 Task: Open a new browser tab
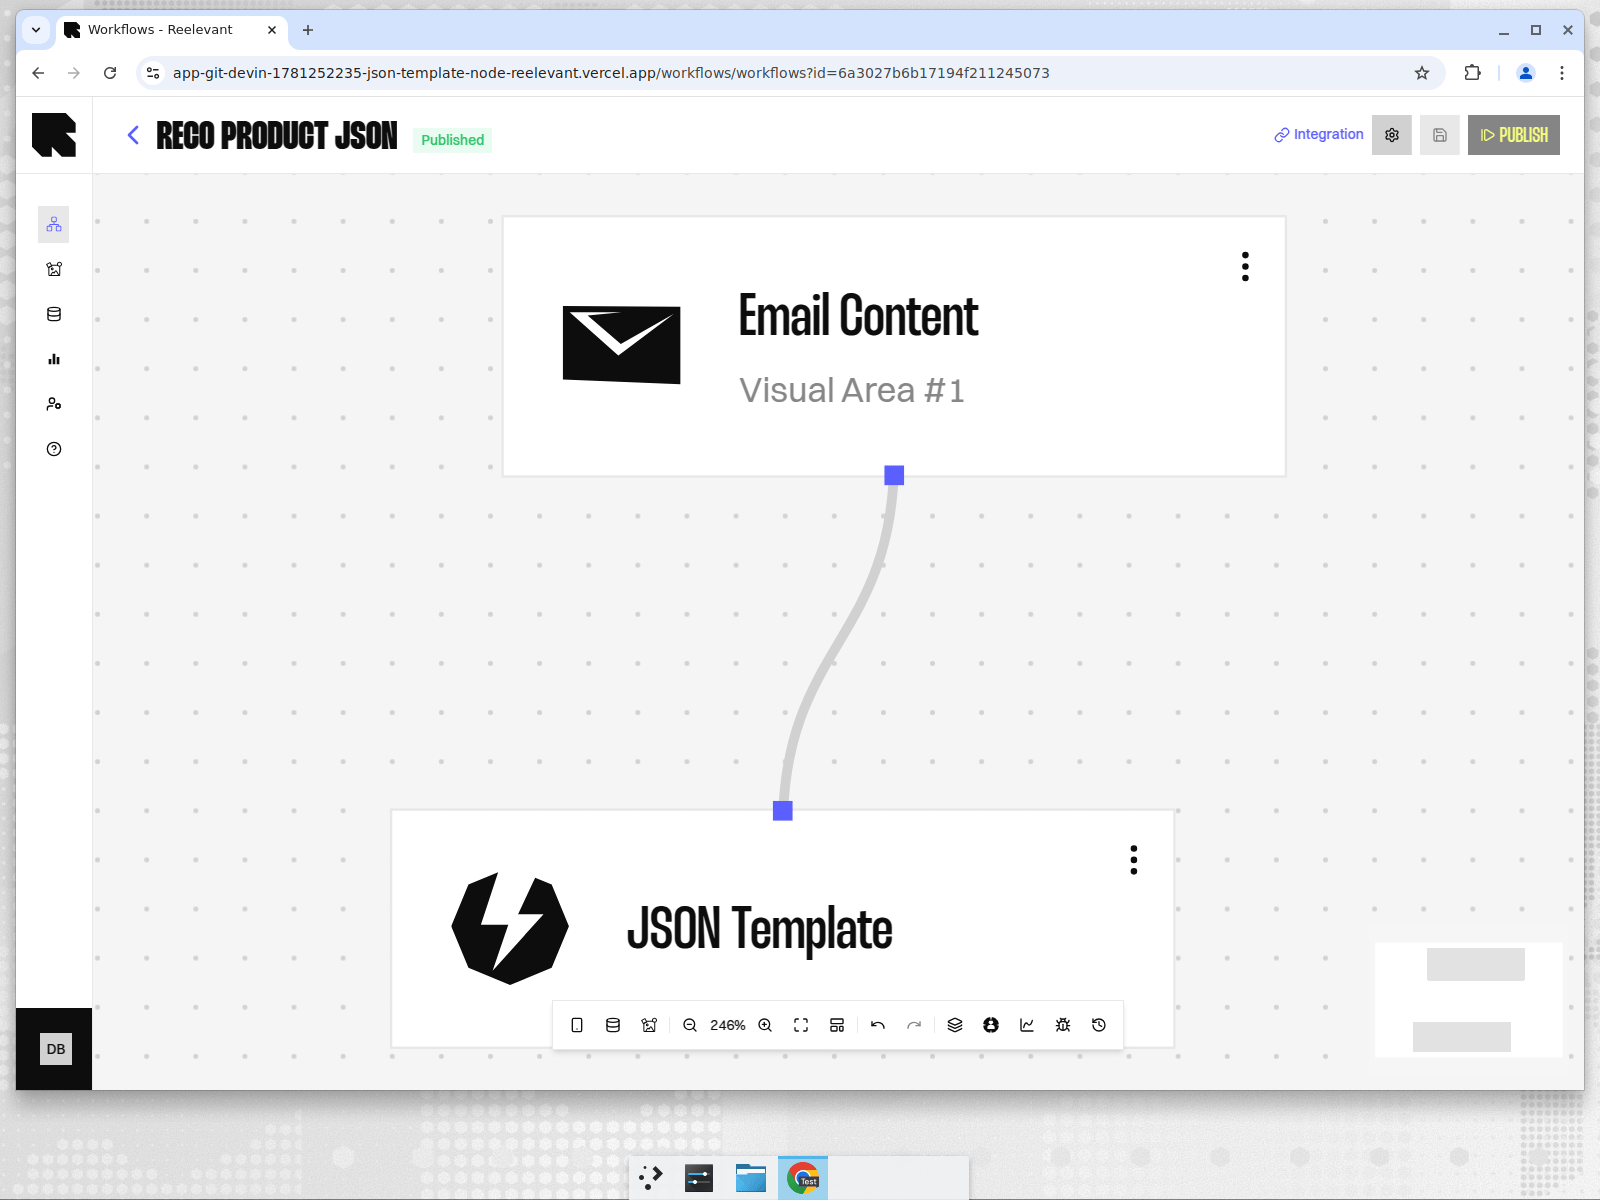coord(308,30)
